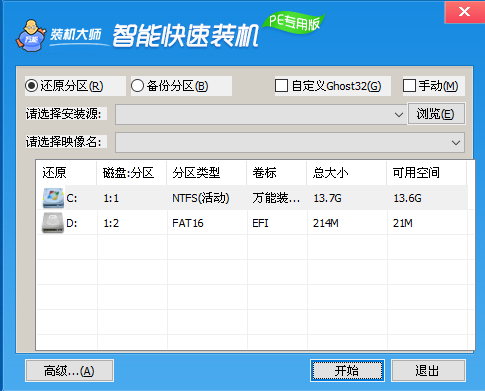Click the 214M total size cell
485x391 pixels.
326,223
